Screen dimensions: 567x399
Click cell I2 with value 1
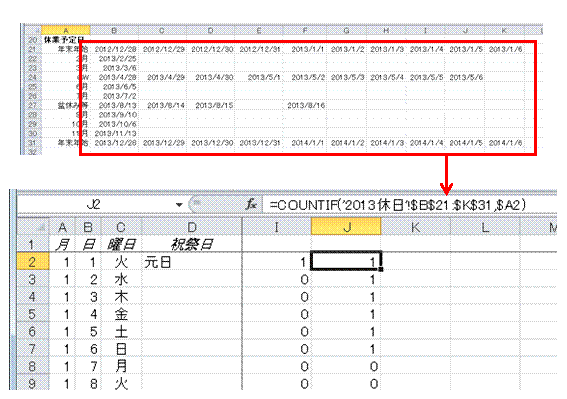[277, 262]
